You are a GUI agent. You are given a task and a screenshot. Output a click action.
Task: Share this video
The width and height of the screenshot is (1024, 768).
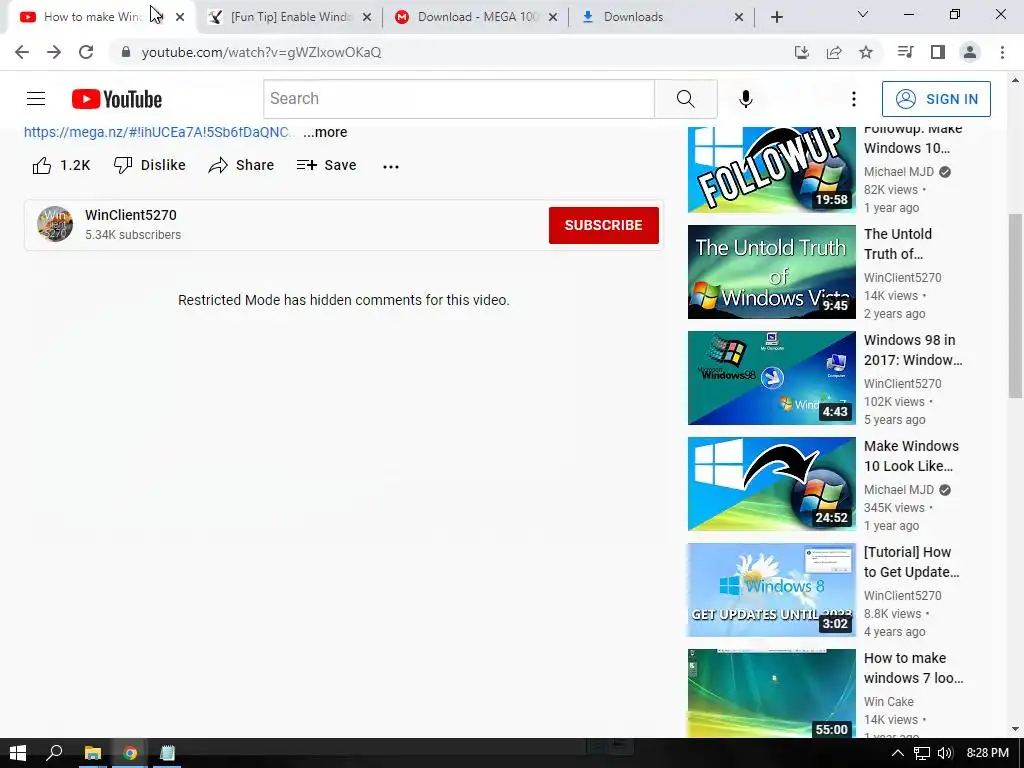point(241,165)
